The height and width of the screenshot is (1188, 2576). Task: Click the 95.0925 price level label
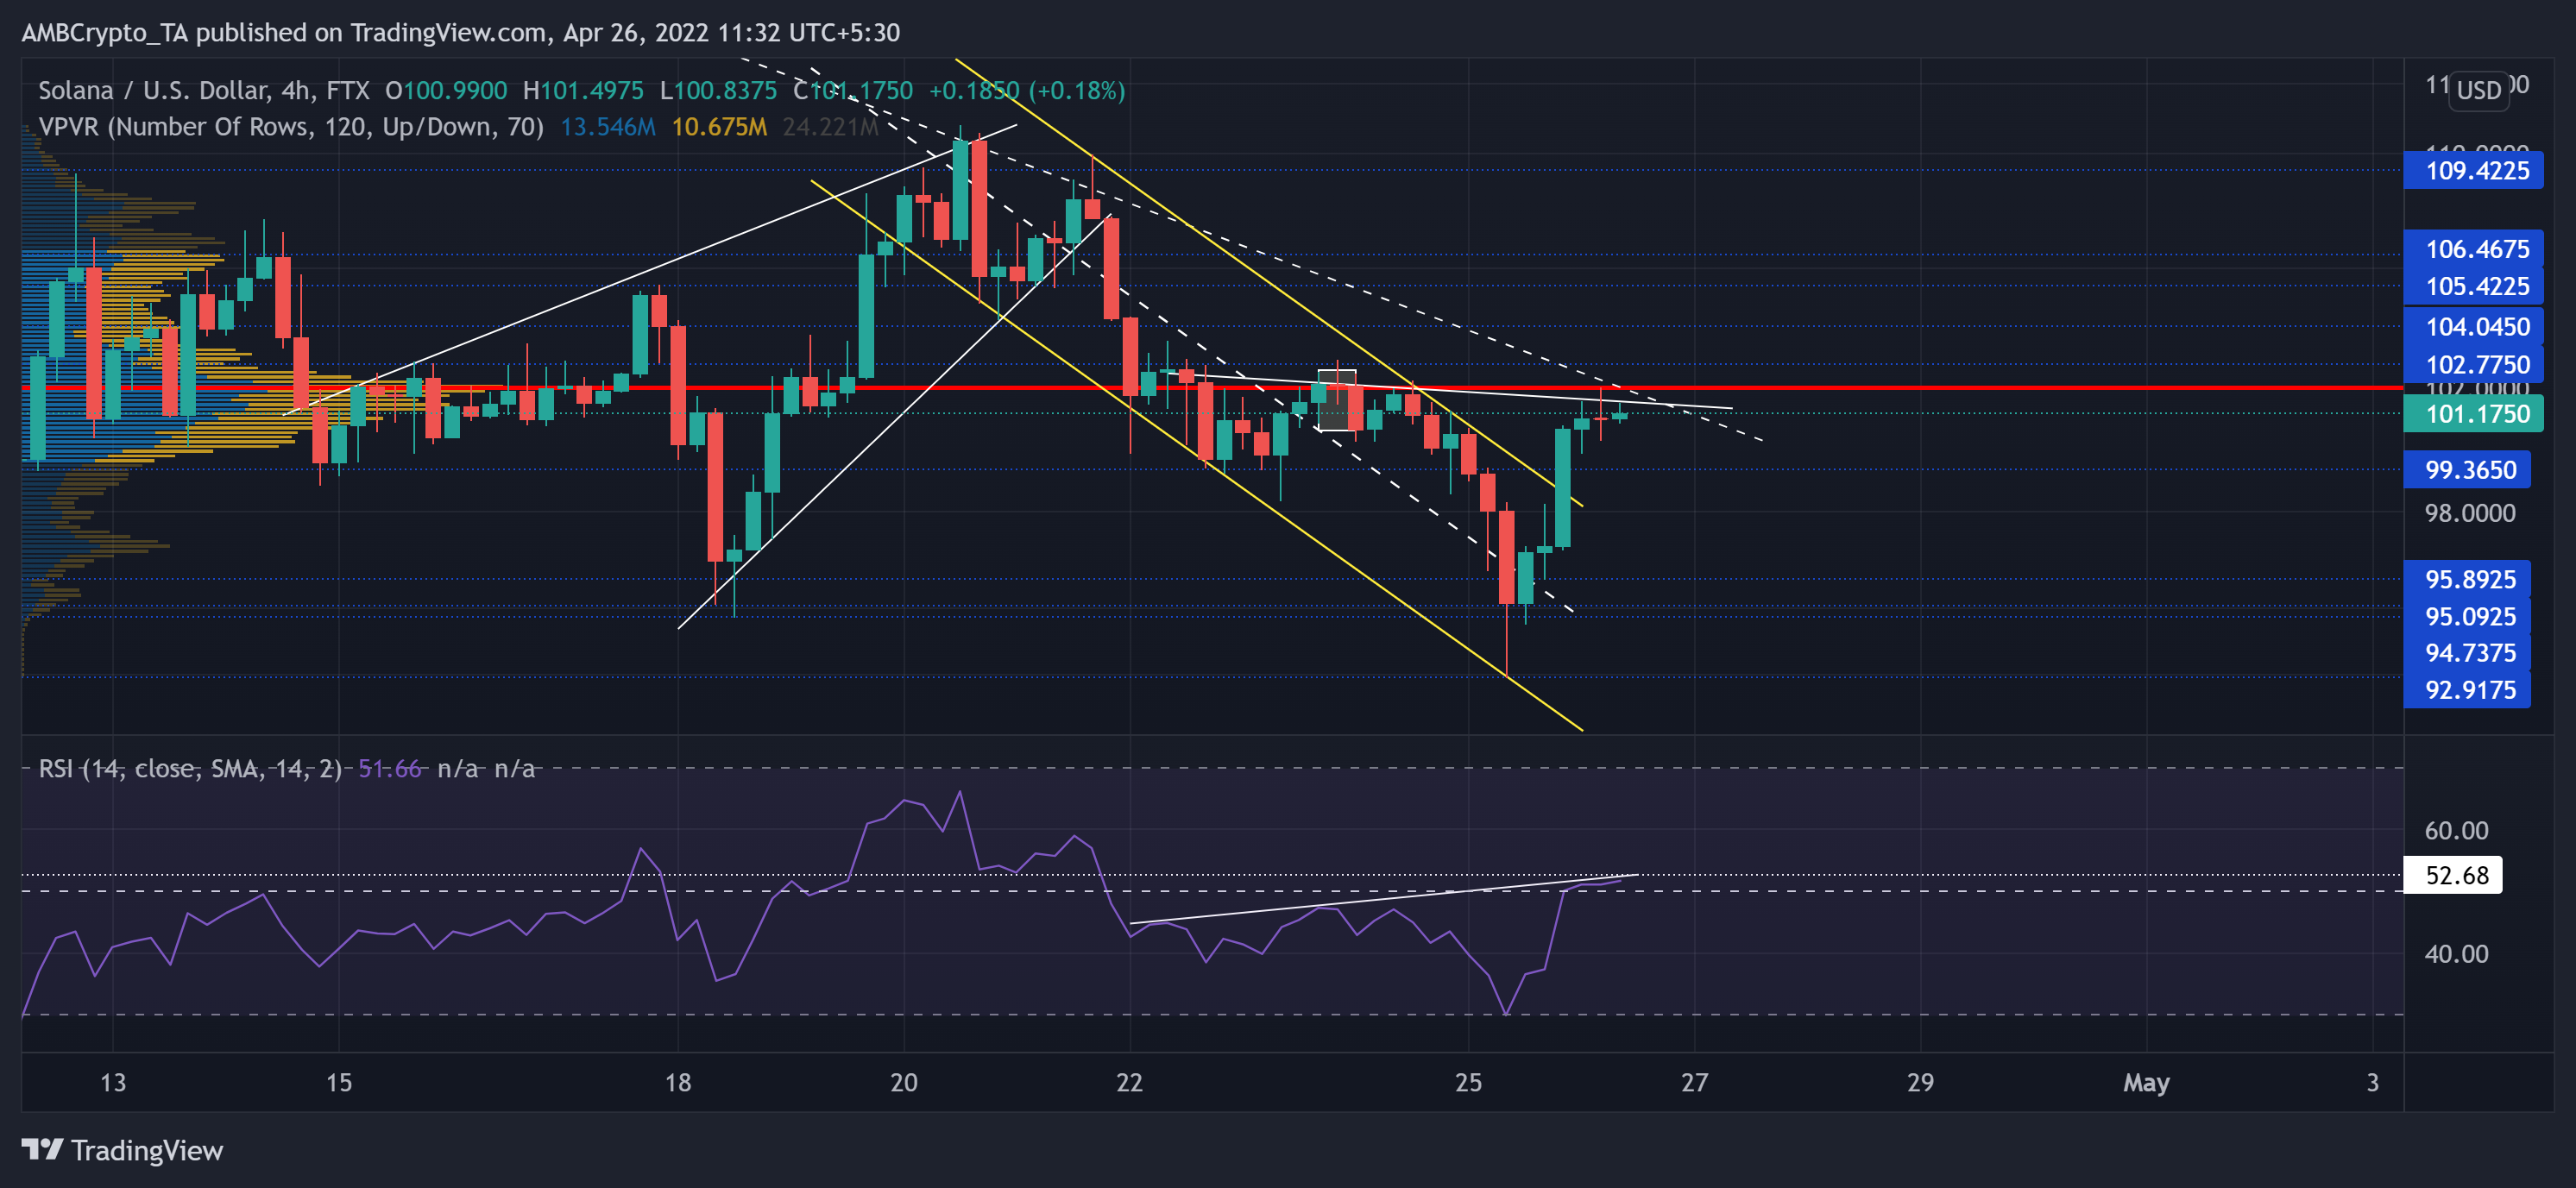(x=2468, y=616)
